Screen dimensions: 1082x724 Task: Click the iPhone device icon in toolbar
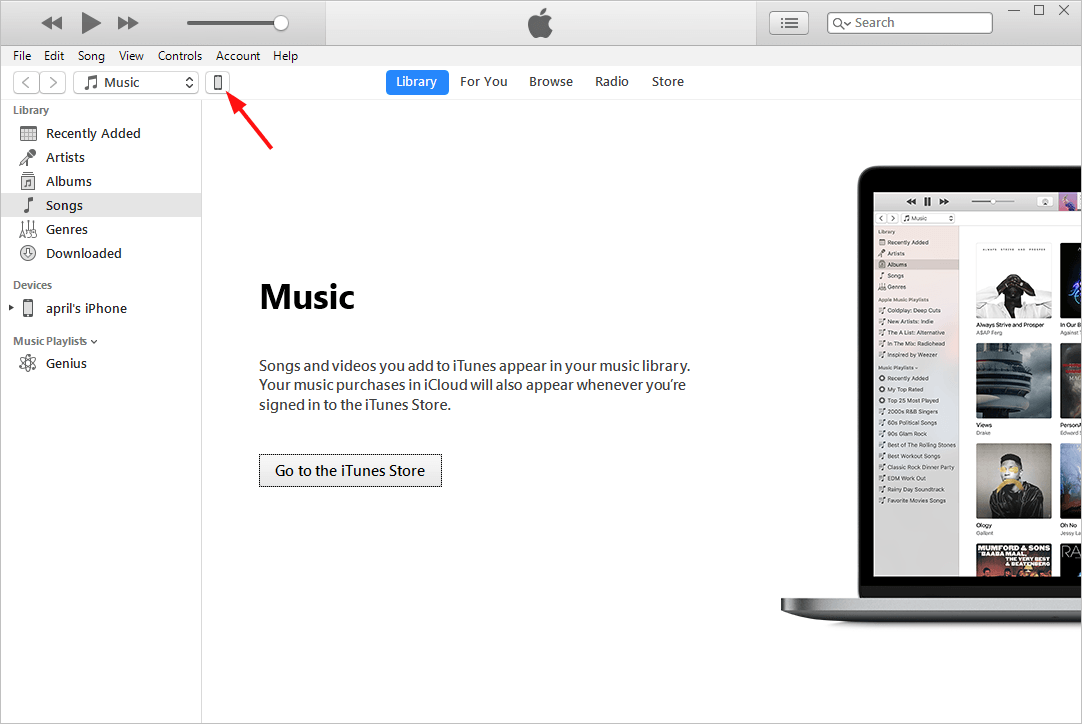(217, 83)
